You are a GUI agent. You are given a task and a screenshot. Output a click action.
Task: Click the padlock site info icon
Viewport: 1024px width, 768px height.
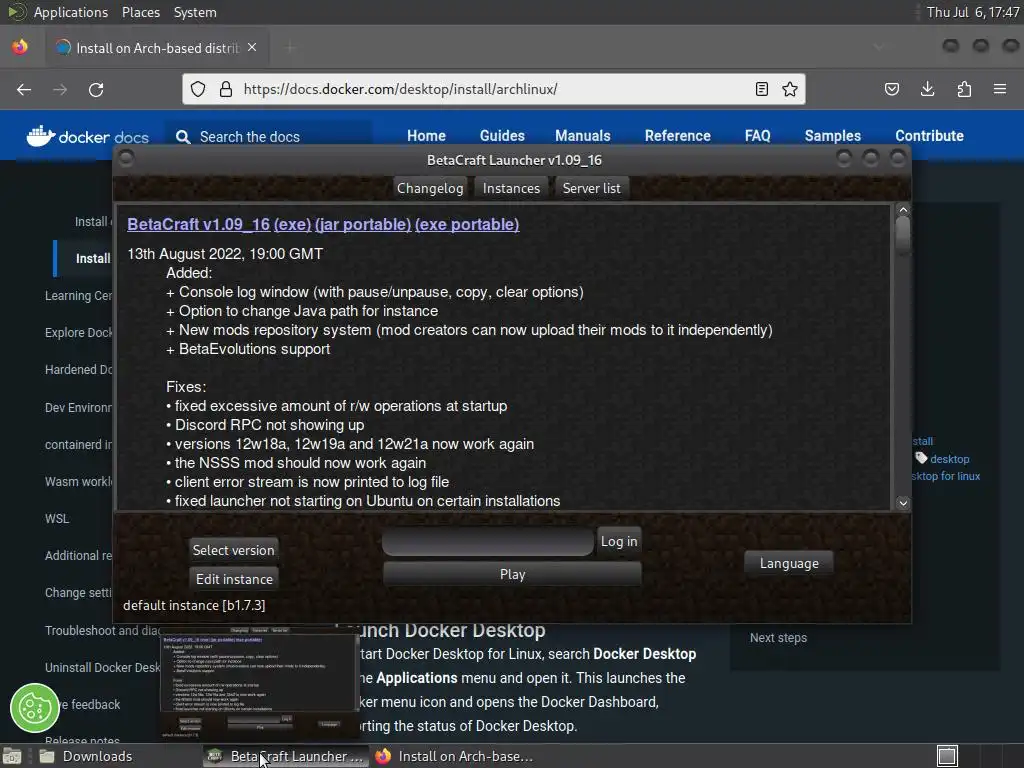[226, 89]
